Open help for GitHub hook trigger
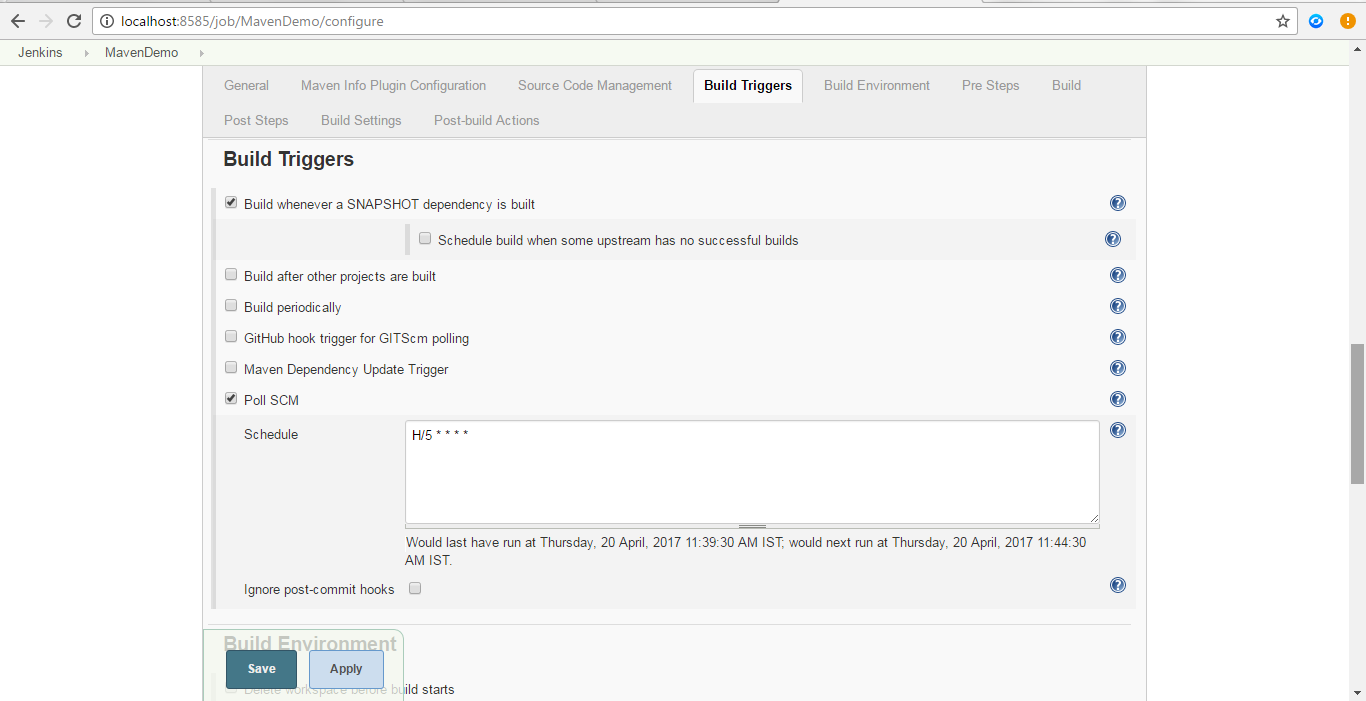Screen dimensions: 1366x701 click(1118, 337)
